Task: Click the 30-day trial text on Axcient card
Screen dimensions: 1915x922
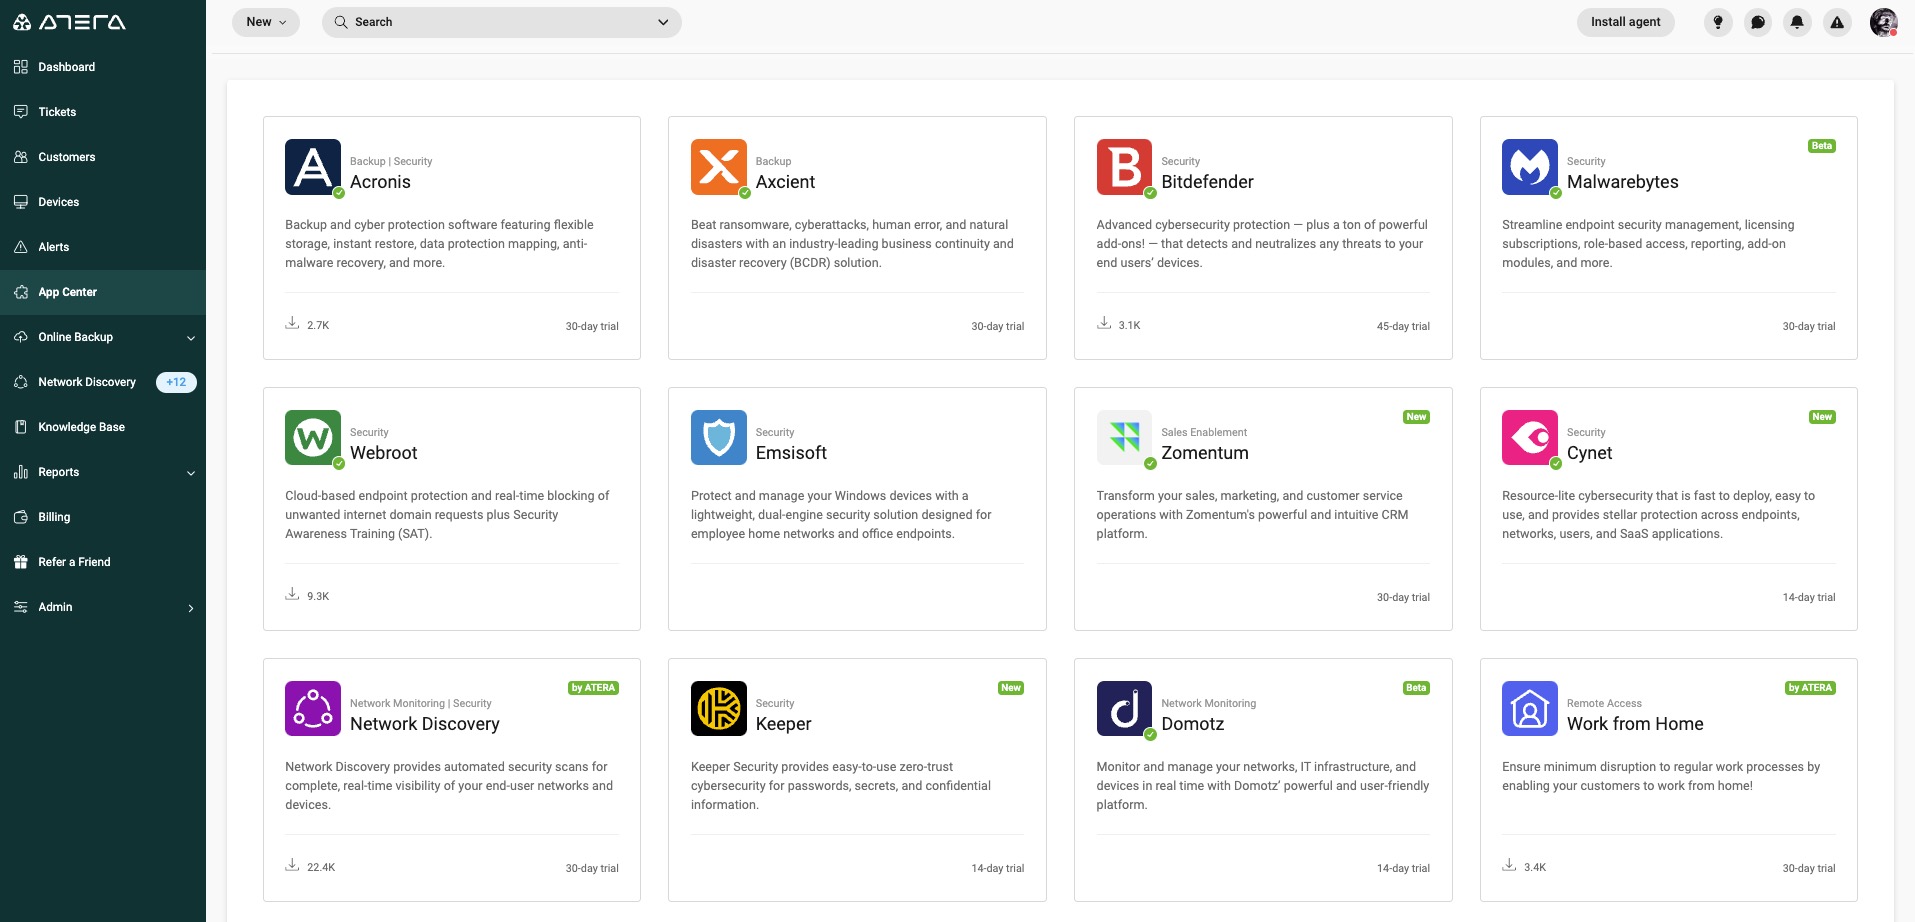Action: click(998, 326)
